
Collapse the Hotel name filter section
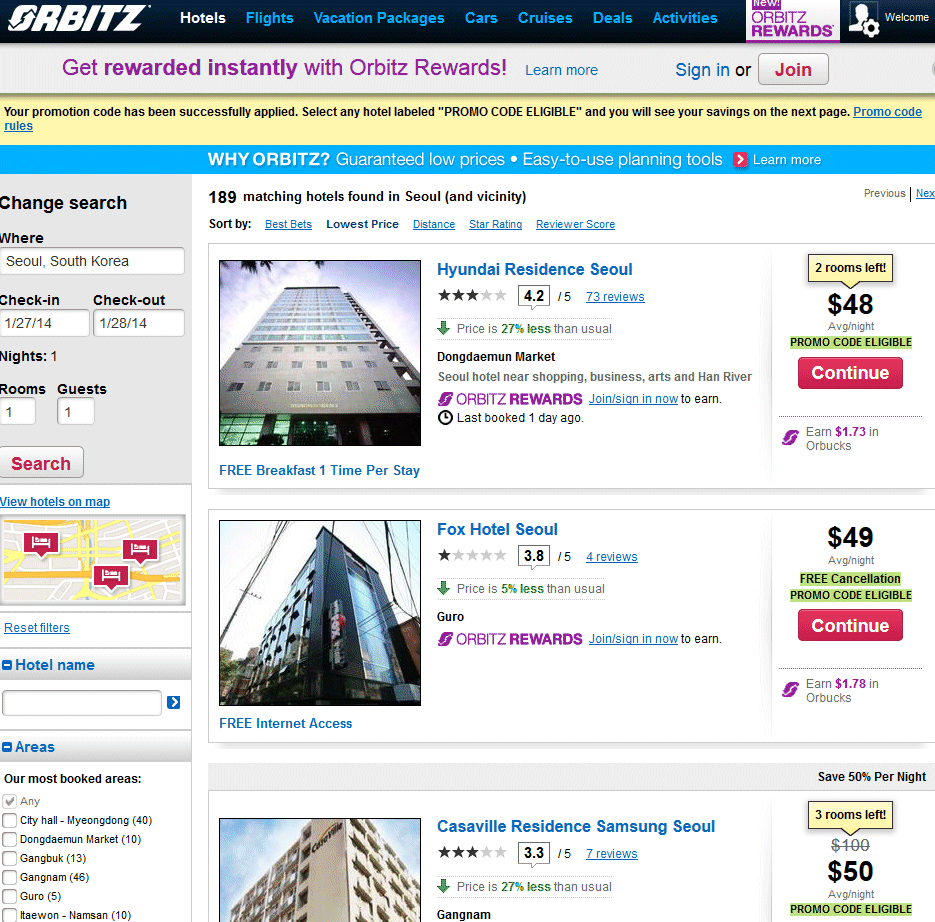pos(7,666)
